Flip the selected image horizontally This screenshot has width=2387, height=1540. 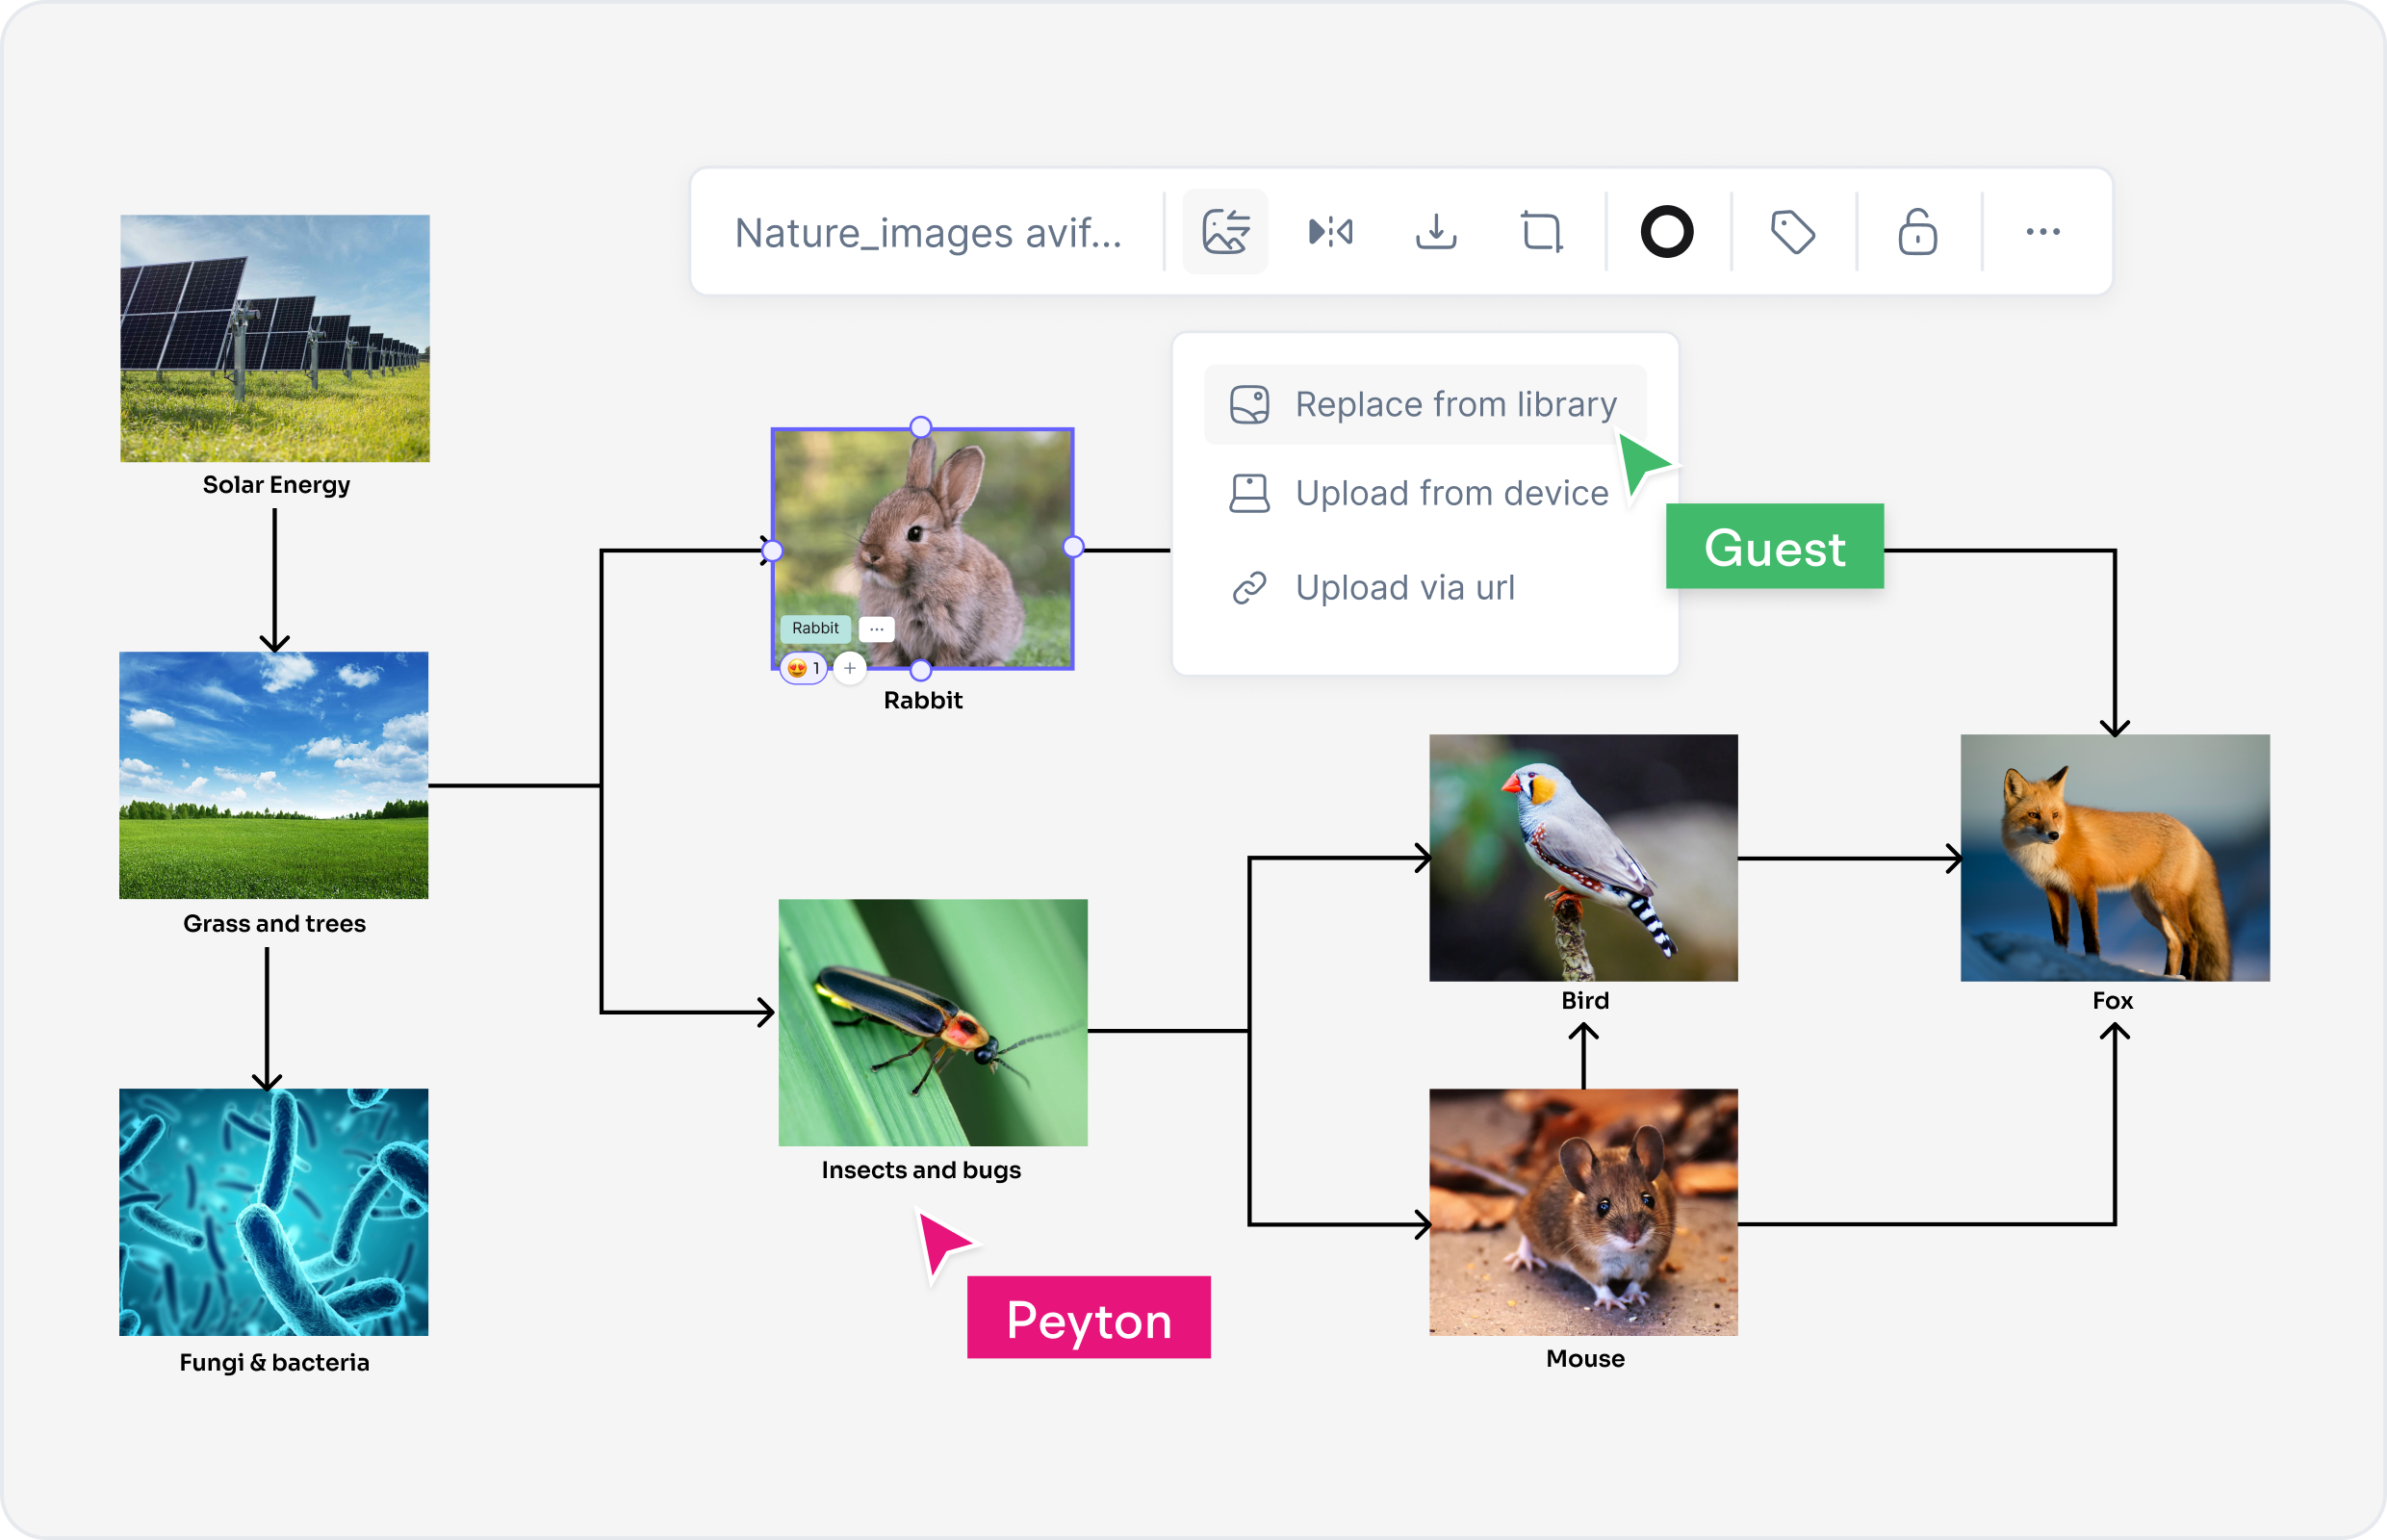[x=1331, y=232]
